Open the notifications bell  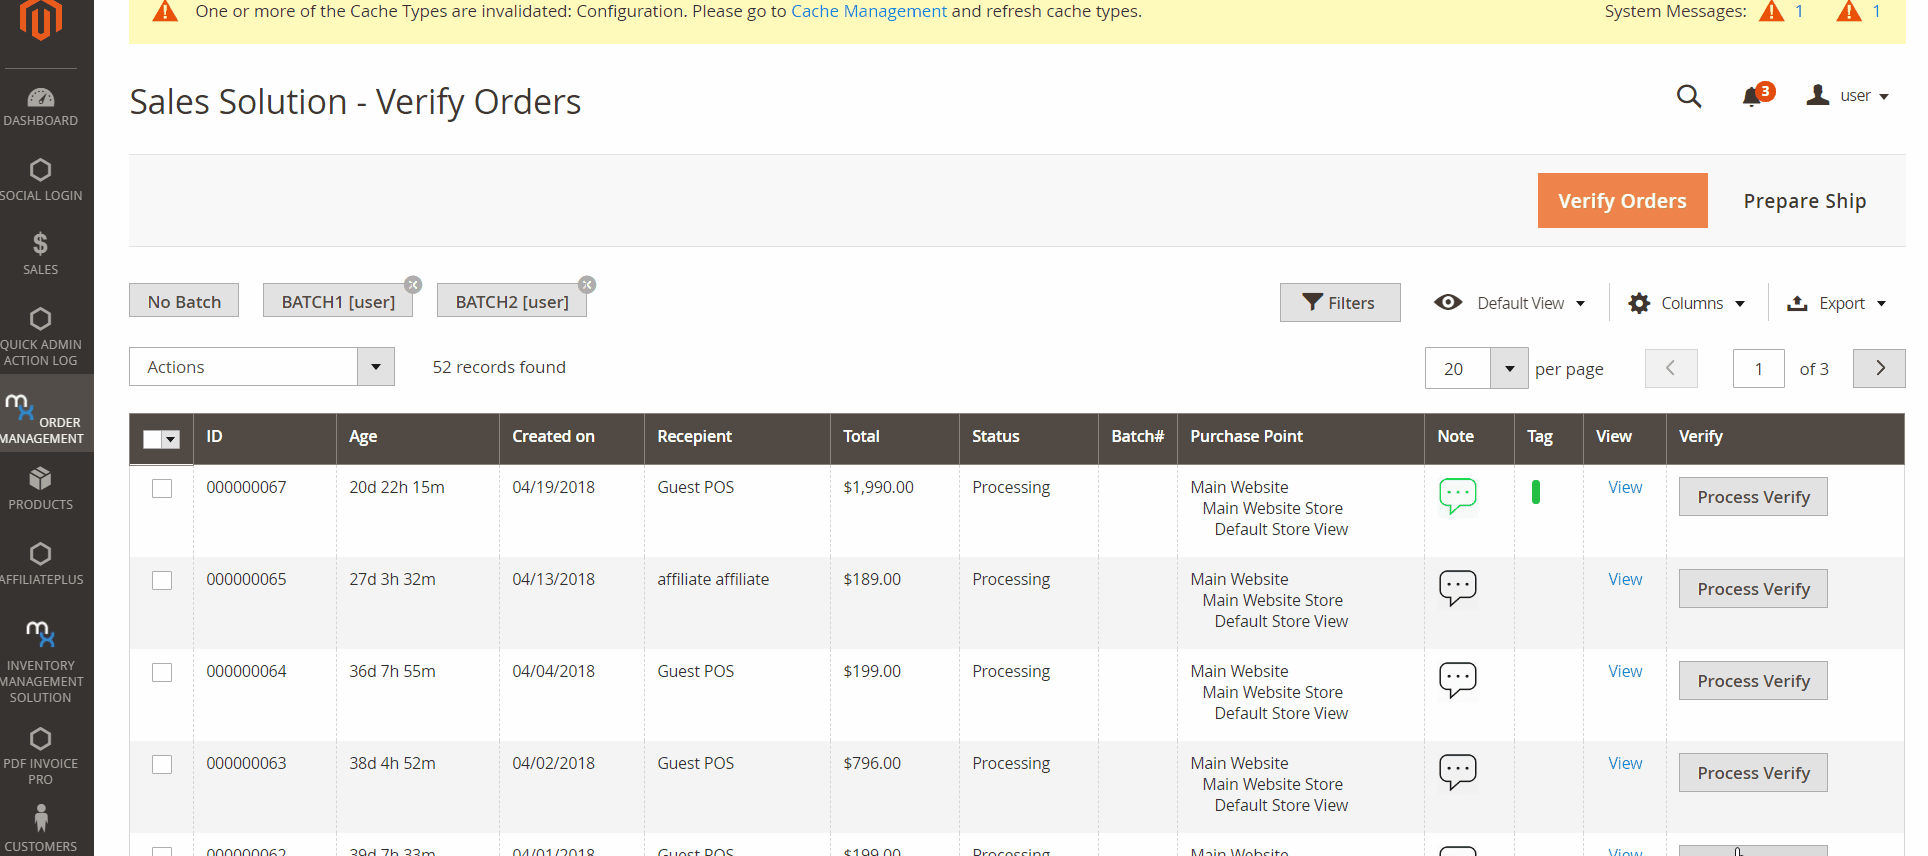click(1752, 96)
